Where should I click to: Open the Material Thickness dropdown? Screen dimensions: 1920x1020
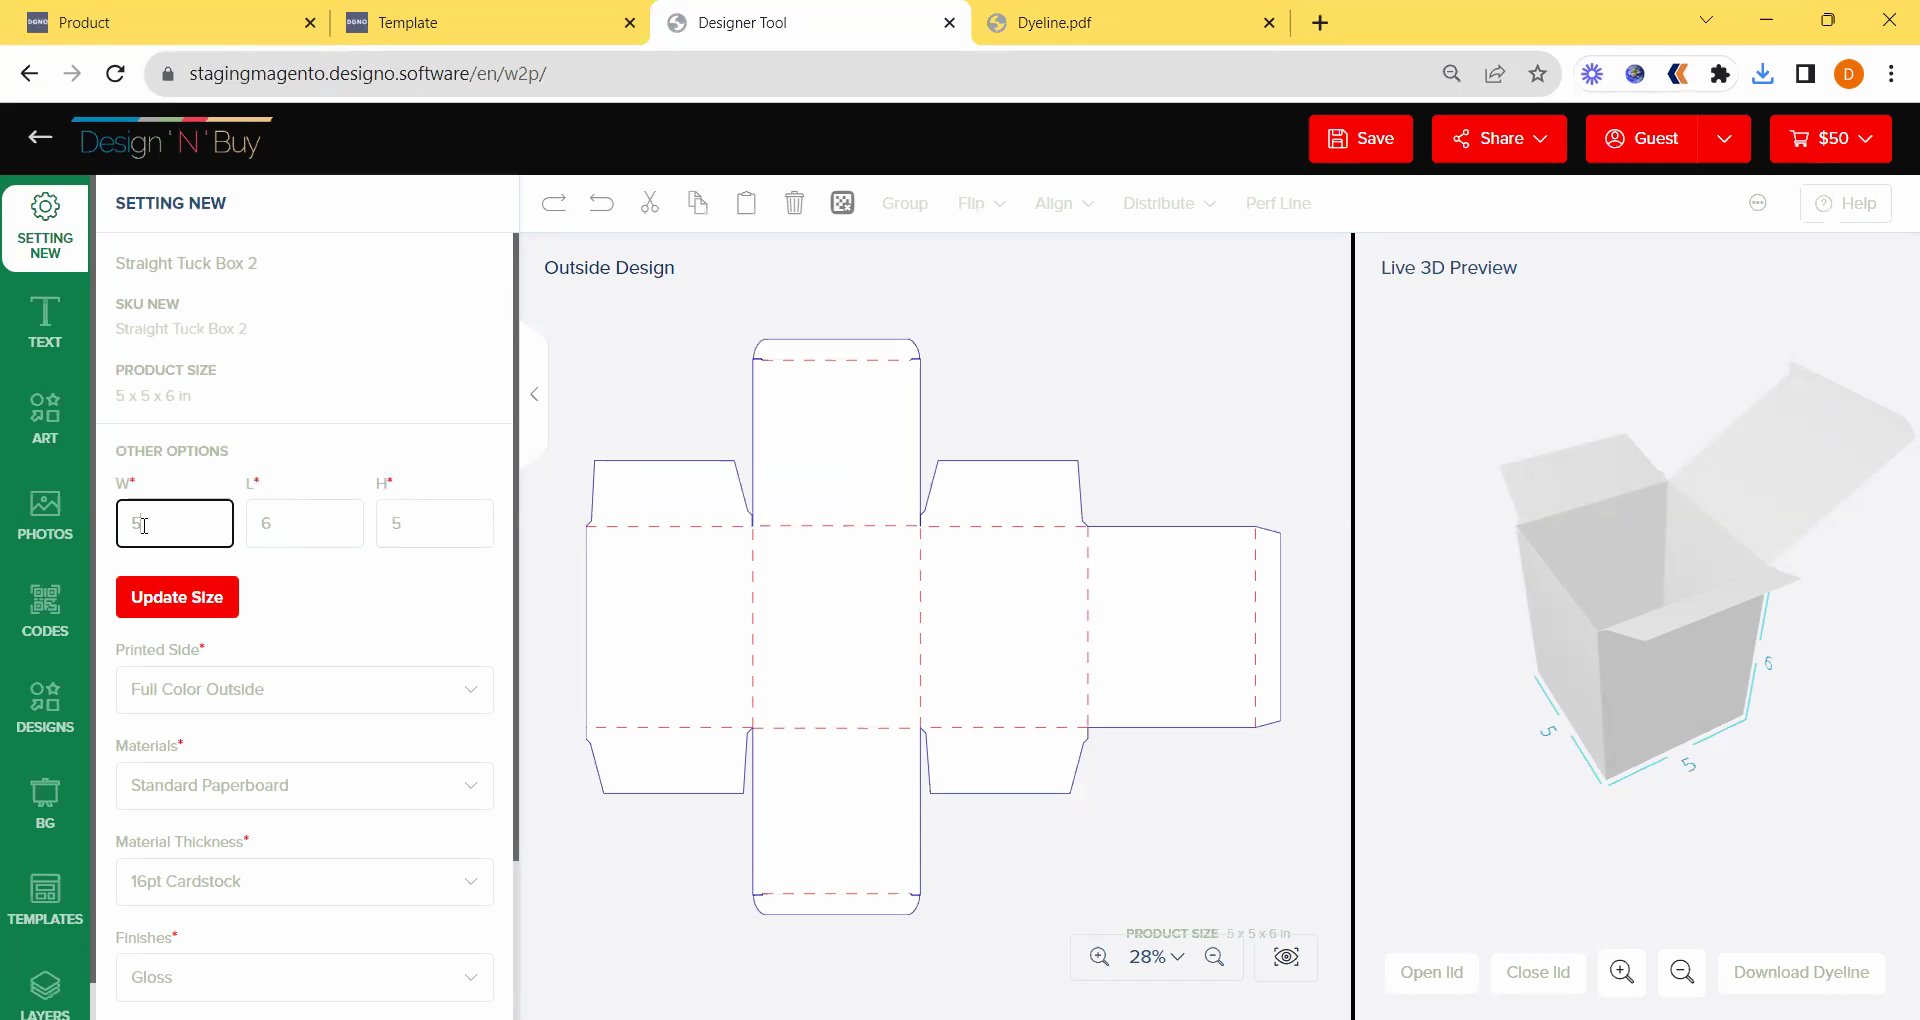305,882
